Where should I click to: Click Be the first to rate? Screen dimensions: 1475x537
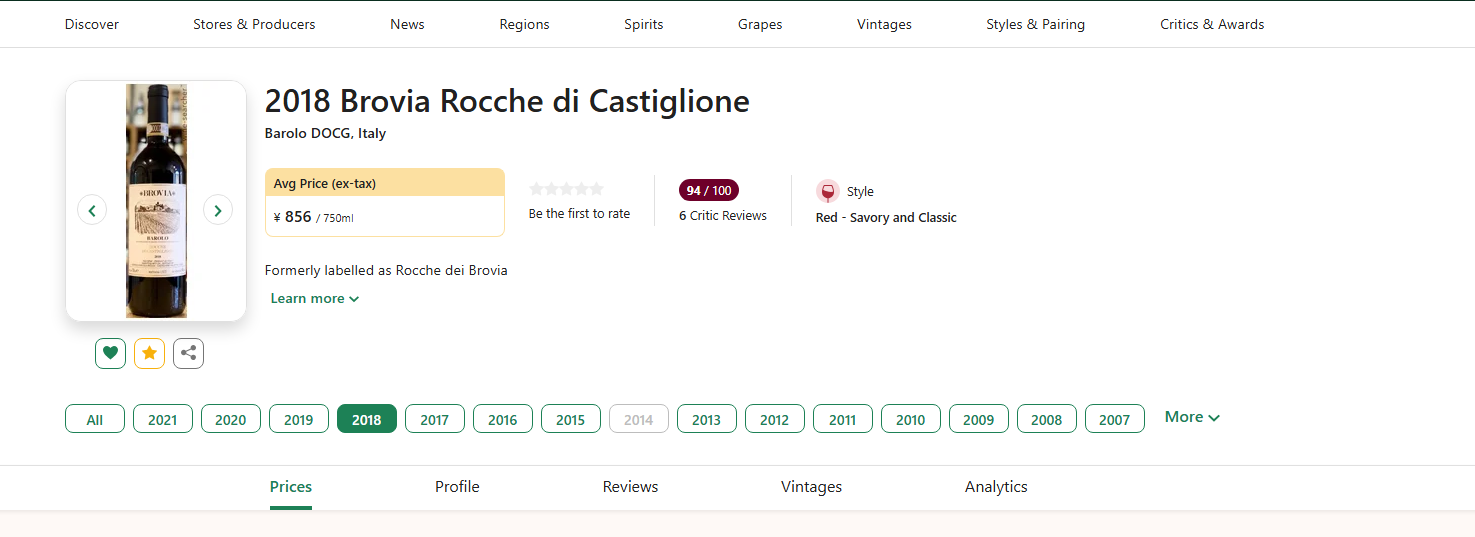pos(579,214)
